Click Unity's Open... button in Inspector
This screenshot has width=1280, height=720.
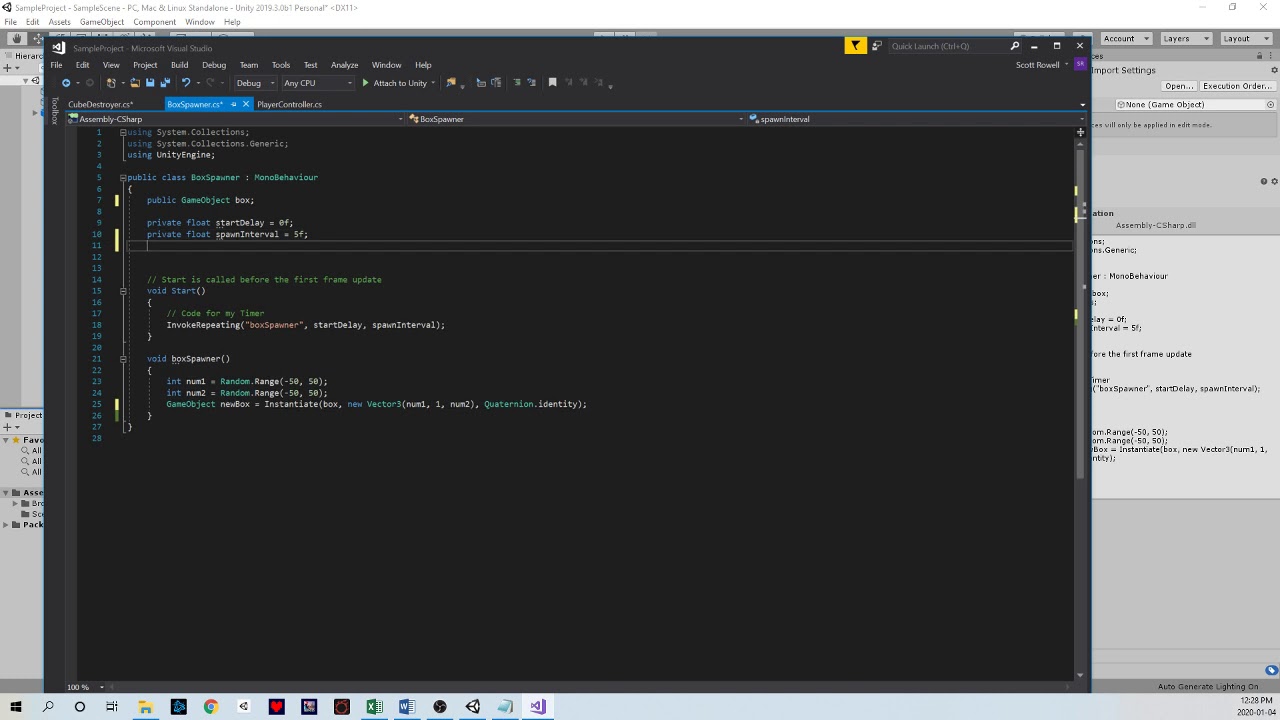[x=1178, y=86]
